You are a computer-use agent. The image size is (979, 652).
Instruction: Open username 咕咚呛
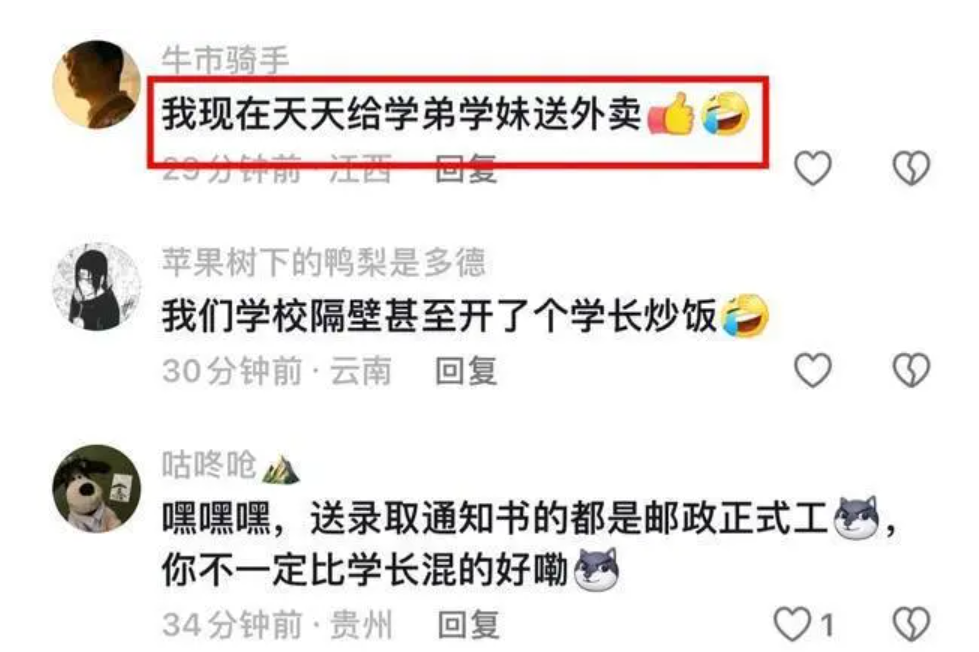pyautogui.click(x=209, y=465)
